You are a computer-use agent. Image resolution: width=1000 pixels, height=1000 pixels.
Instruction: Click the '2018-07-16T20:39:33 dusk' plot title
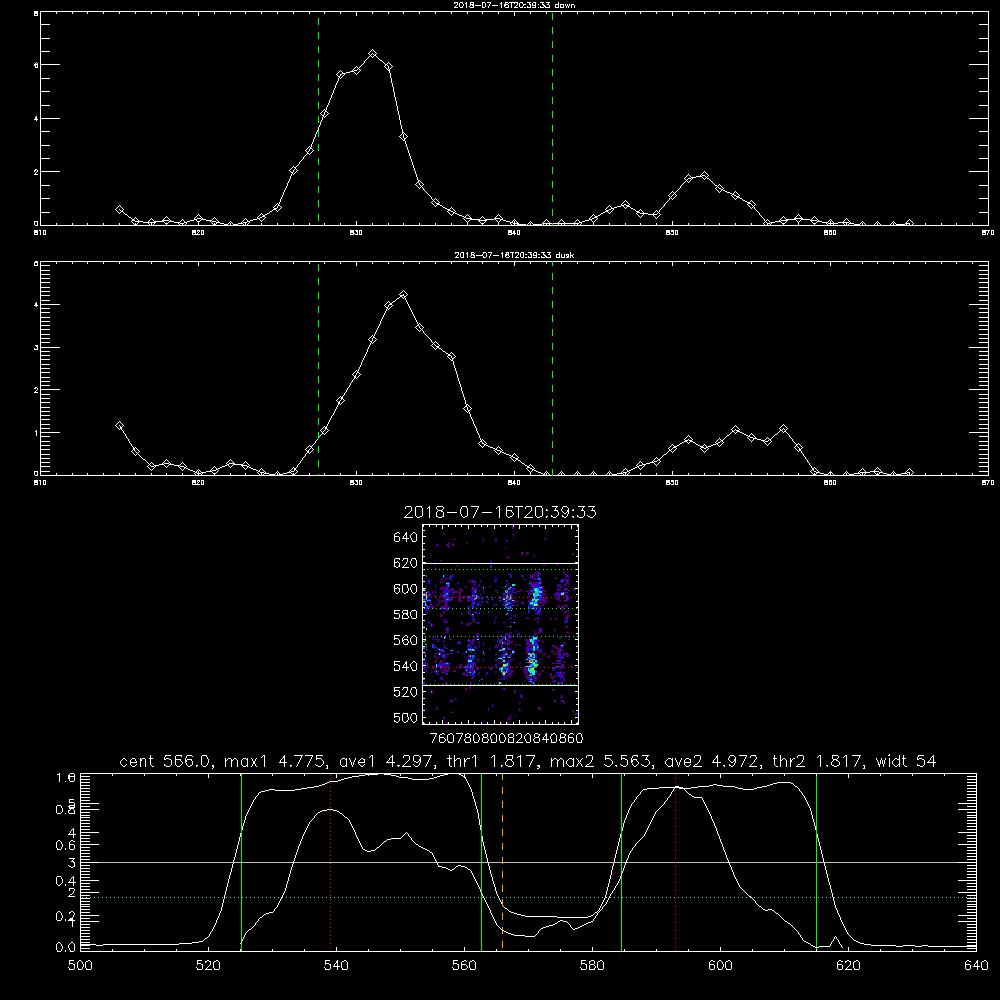point(514,255)
